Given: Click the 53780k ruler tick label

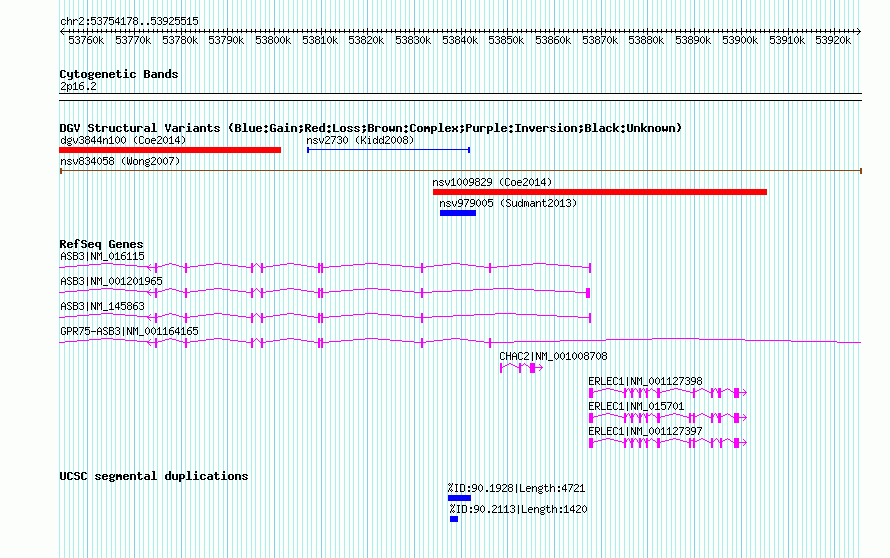Looking at the screenshot, I should click(x=180, y=40).
